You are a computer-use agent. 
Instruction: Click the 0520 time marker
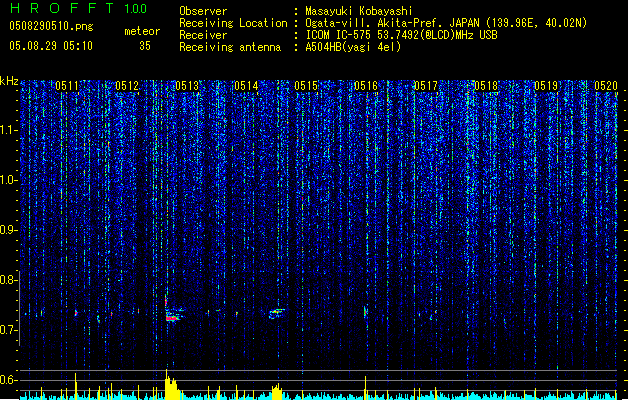pyautogui.click(x=606, y=86)
